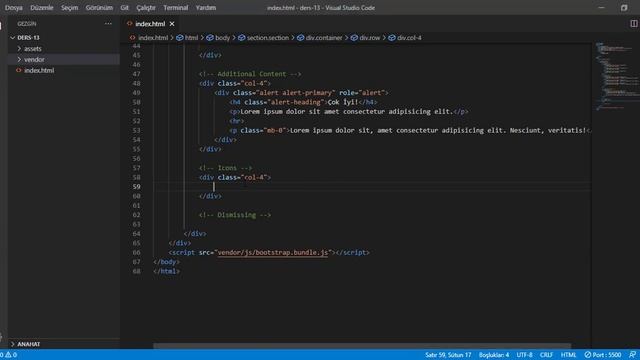Click line number 59 in gutter
Image resolution: width=640 pixels, height=360 pixels.
pos(137,187)
